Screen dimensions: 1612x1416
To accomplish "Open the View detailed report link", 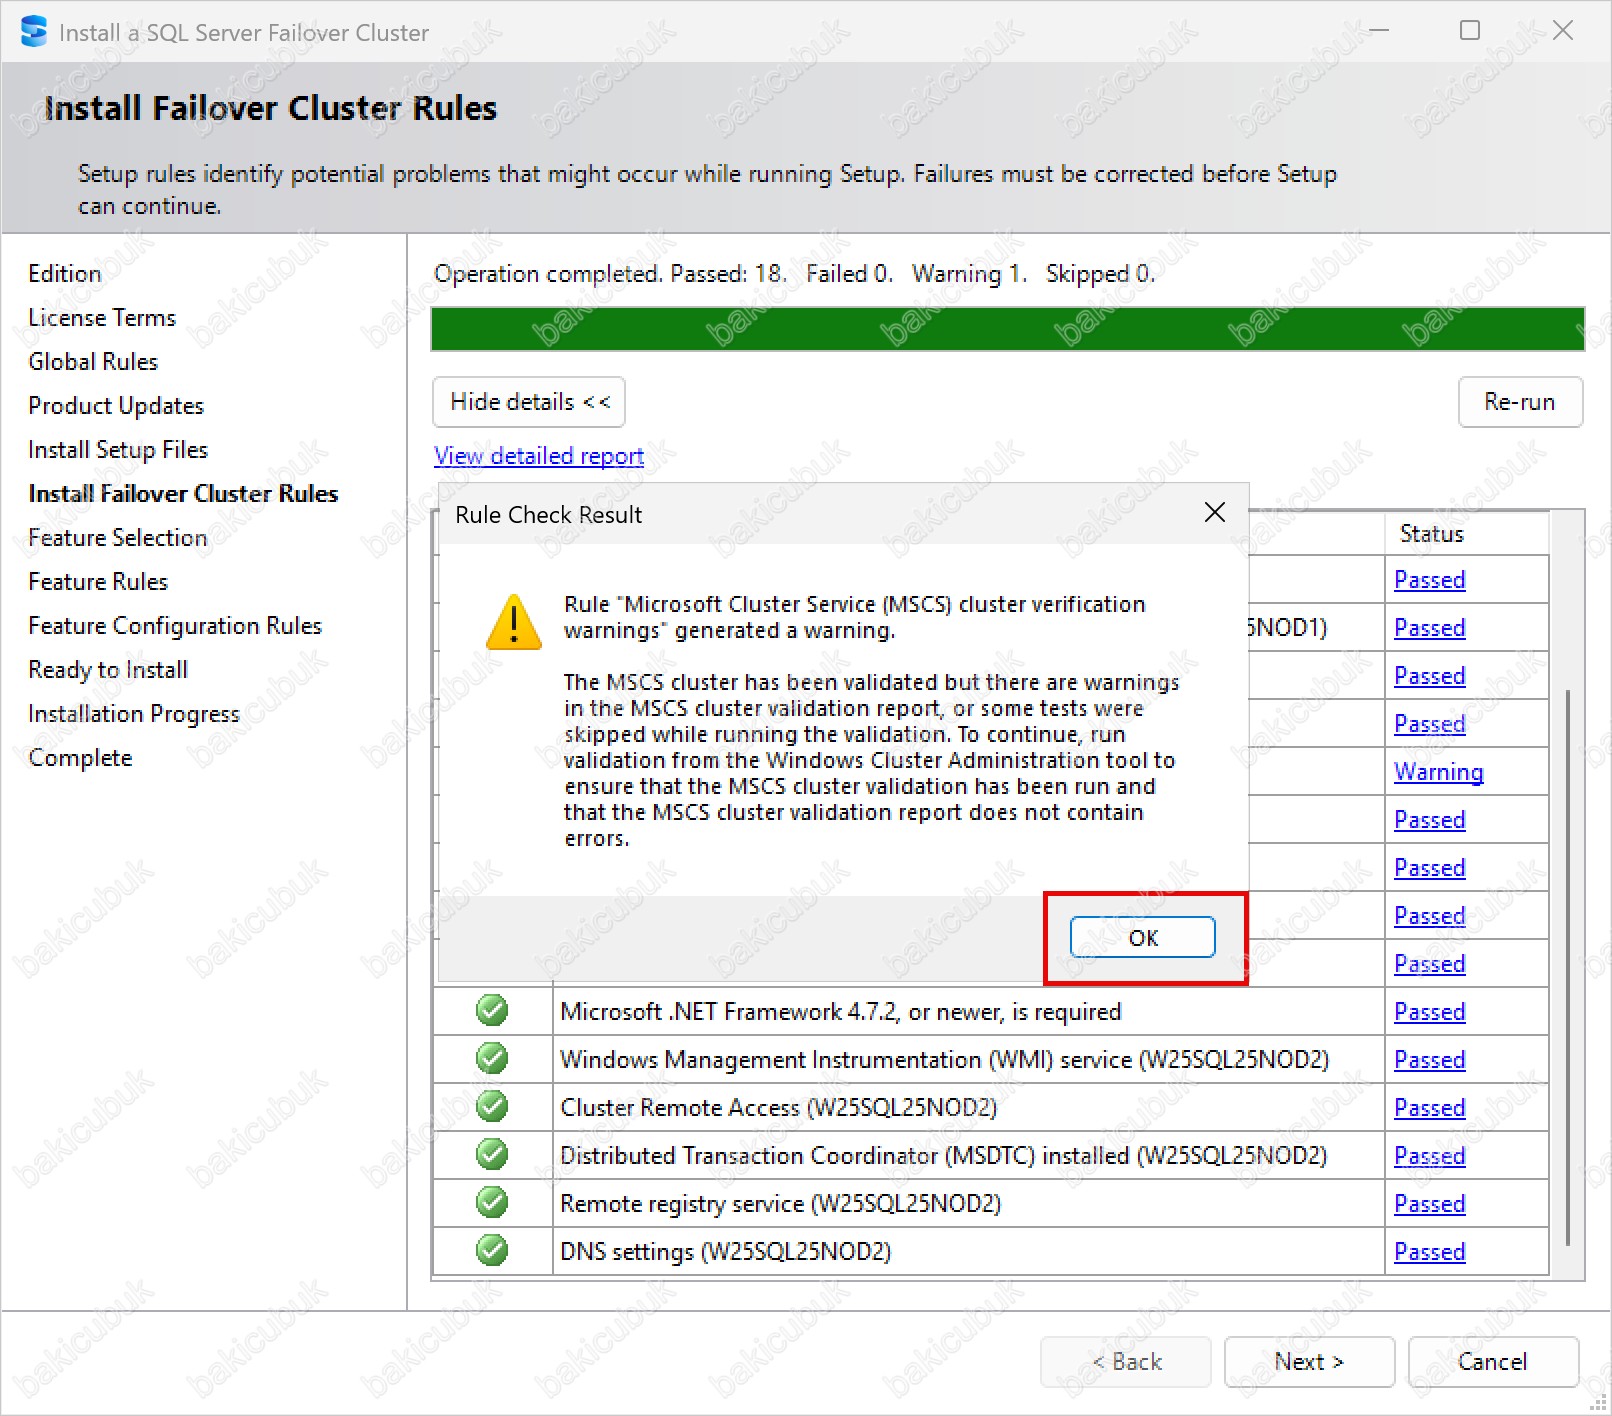I will point(539,456).
